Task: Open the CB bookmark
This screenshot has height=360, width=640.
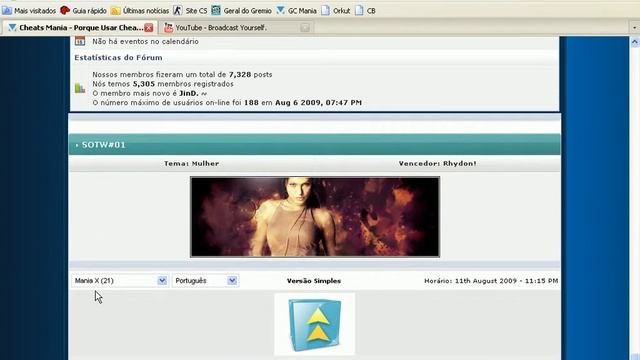Action: 365,11
